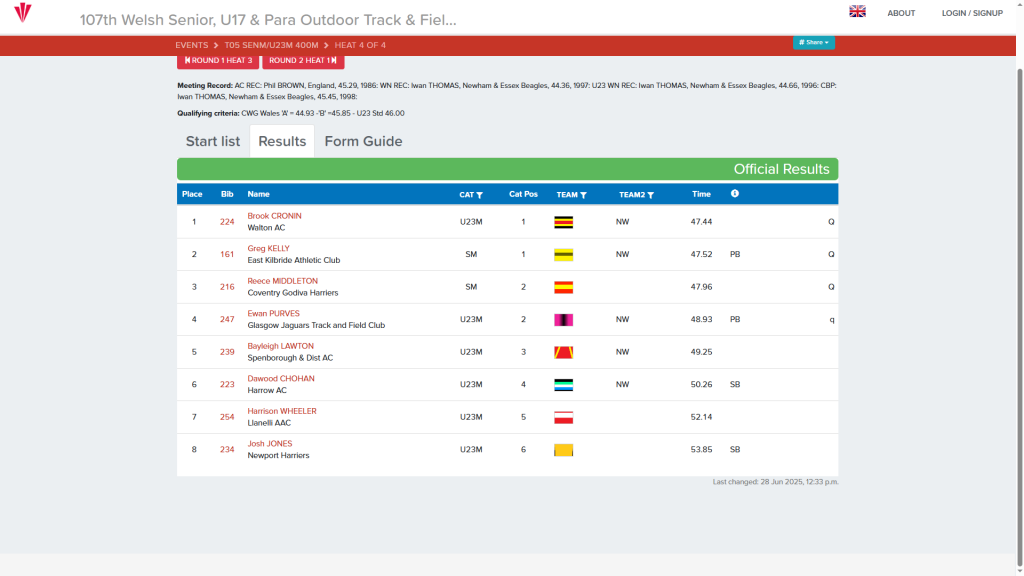The height and width of the screenshot is (576, 1024).
Task: Click the LOGIN / SIGNUP link
Action: (972, 13)
